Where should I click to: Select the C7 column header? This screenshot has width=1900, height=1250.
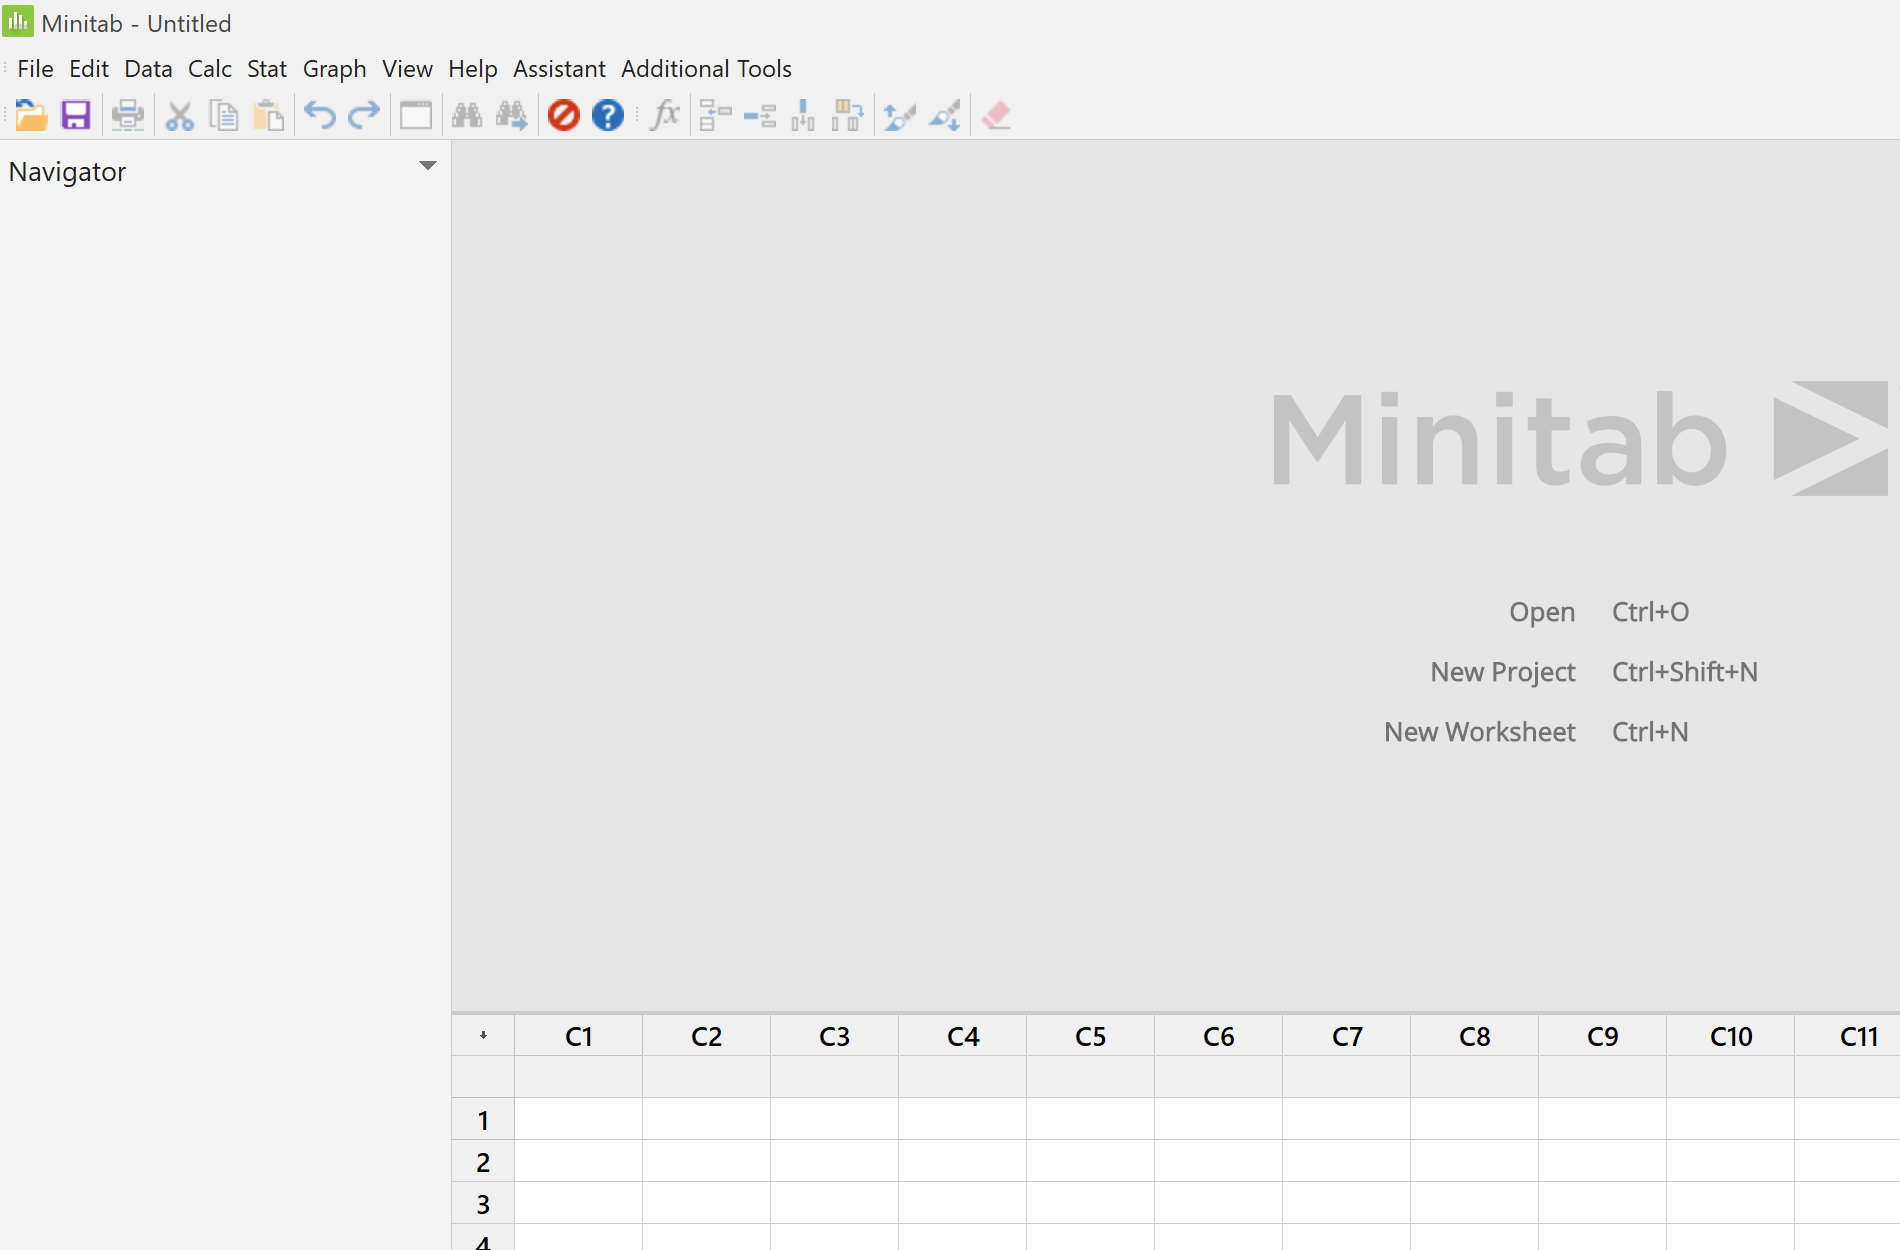click(x=1347, y=1036)
